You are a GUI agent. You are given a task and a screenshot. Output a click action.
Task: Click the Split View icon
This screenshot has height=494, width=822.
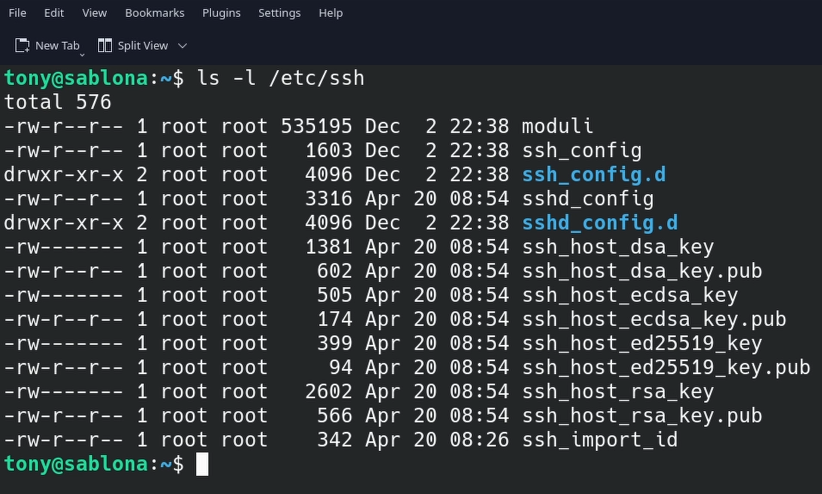coord(105,46)
